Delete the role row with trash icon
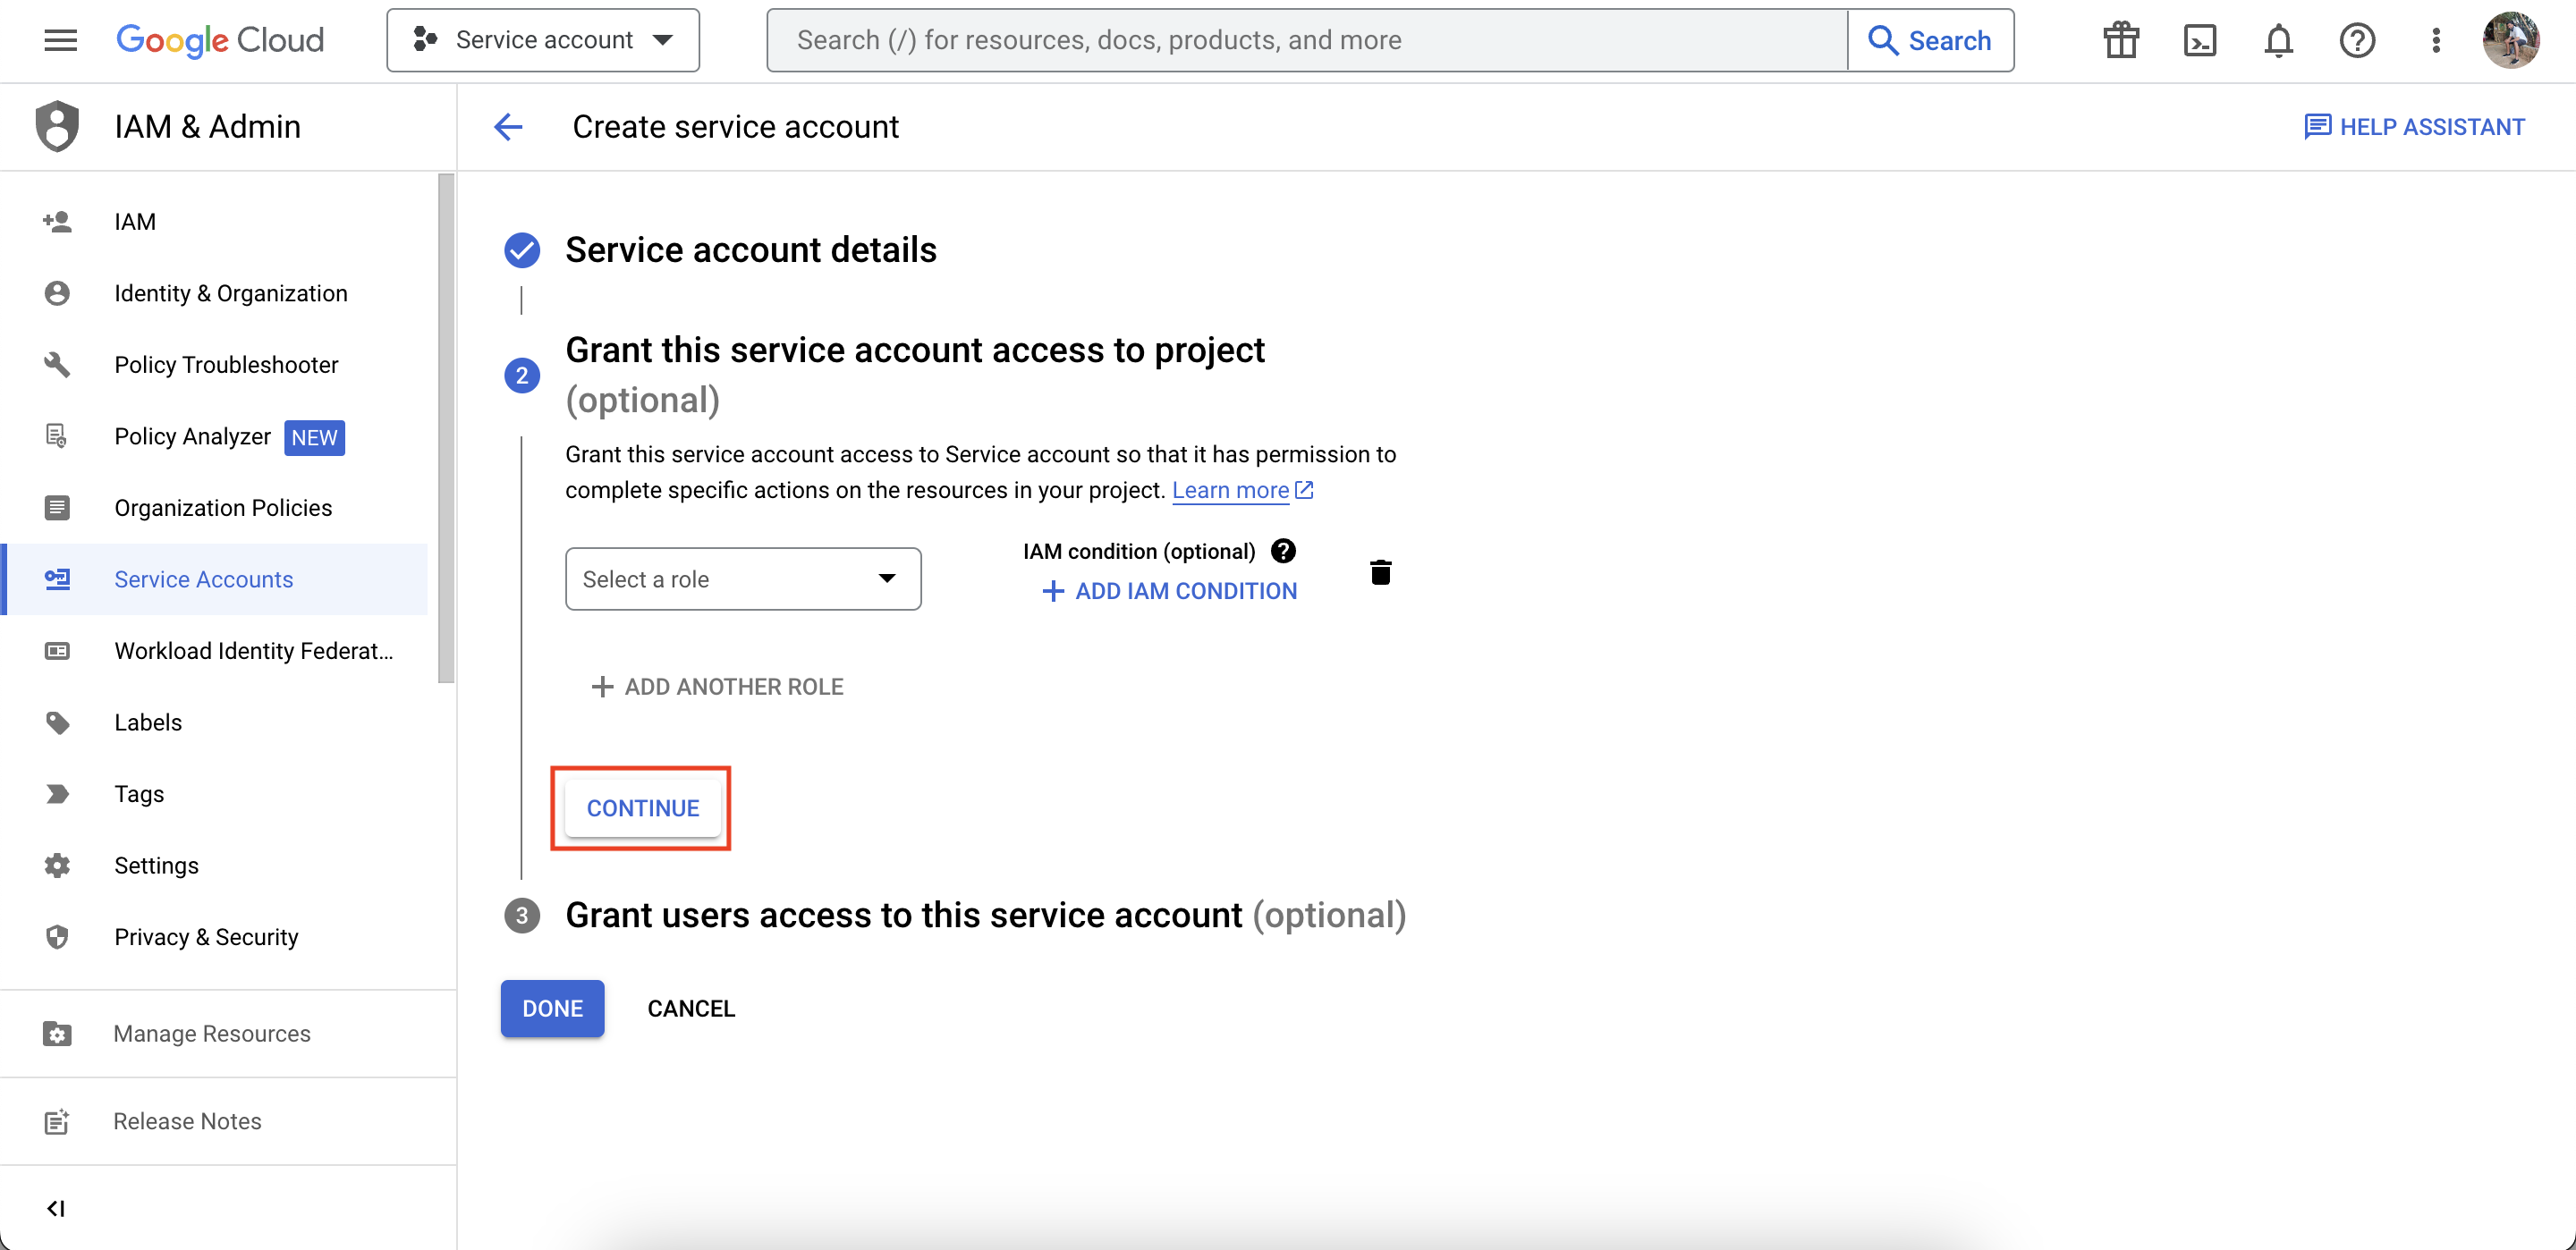2576x1250 pixels. coord(1380,572)
